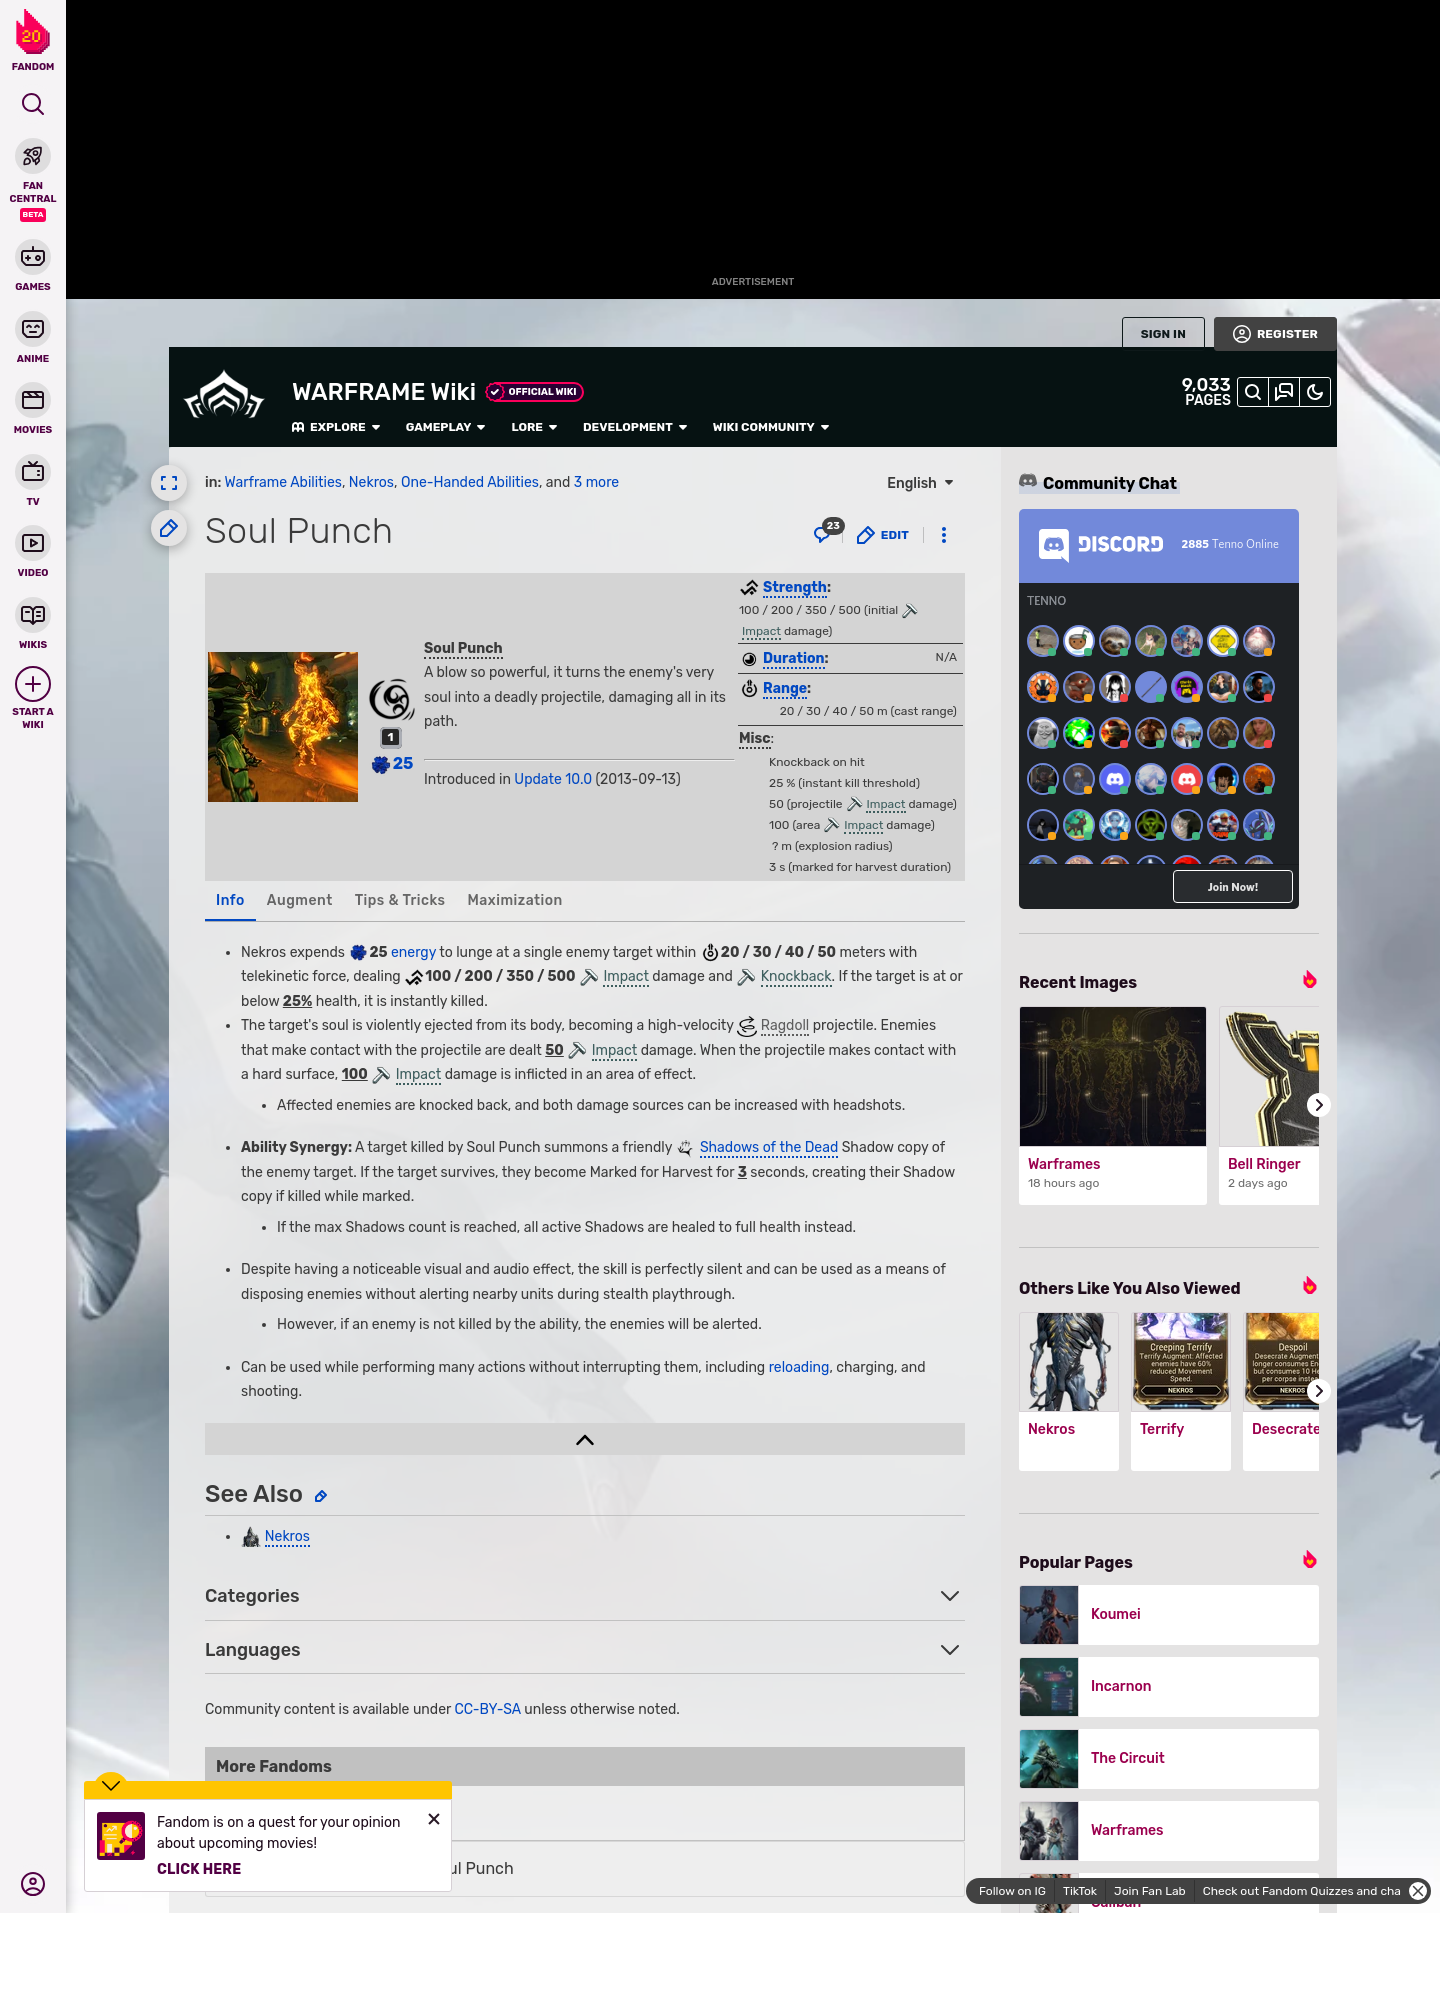Screen dimensions: 1440x2000
Task: Open wiki search magnifier in header
Action: pos(1253,392)
